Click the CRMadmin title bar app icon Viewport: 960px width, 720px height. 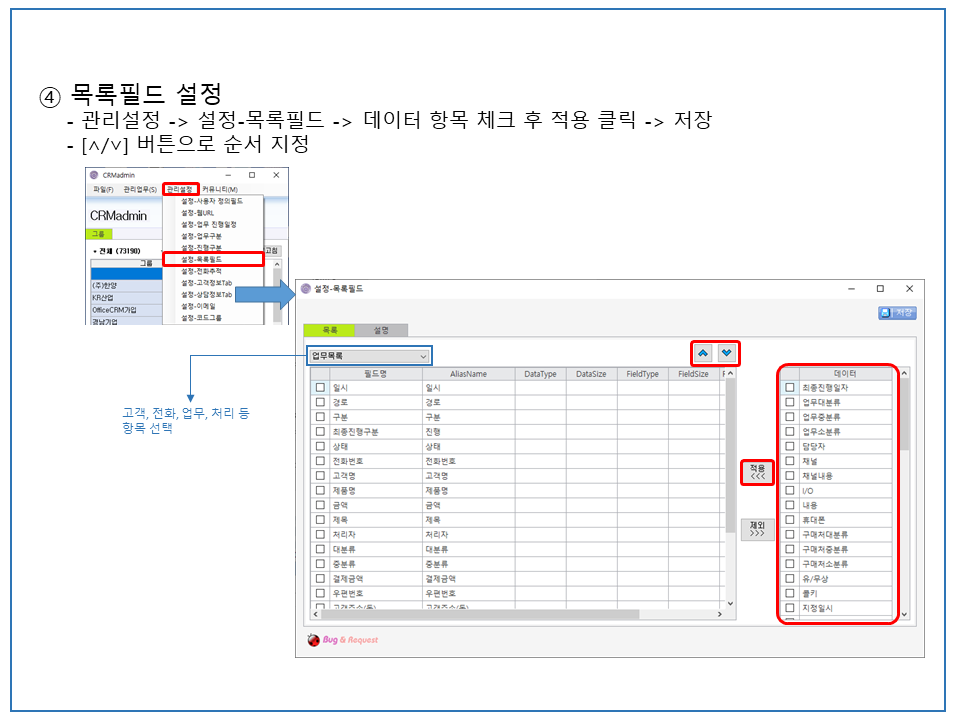pos(94,175)
